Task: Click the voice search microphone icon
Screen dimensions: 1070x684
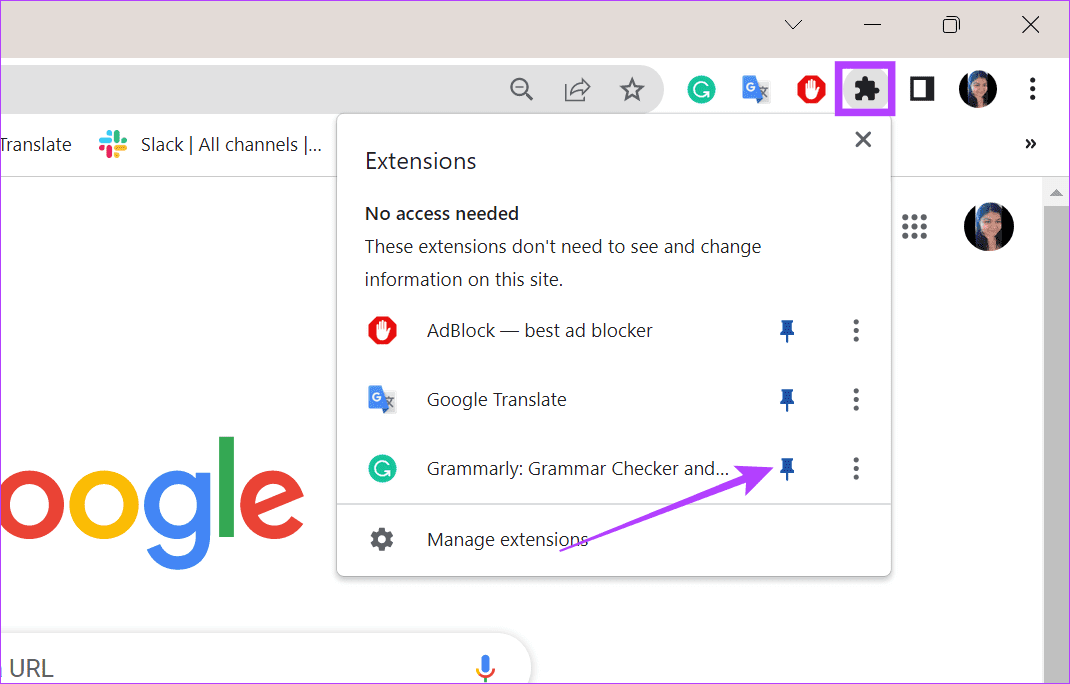Action: point(485,668)
